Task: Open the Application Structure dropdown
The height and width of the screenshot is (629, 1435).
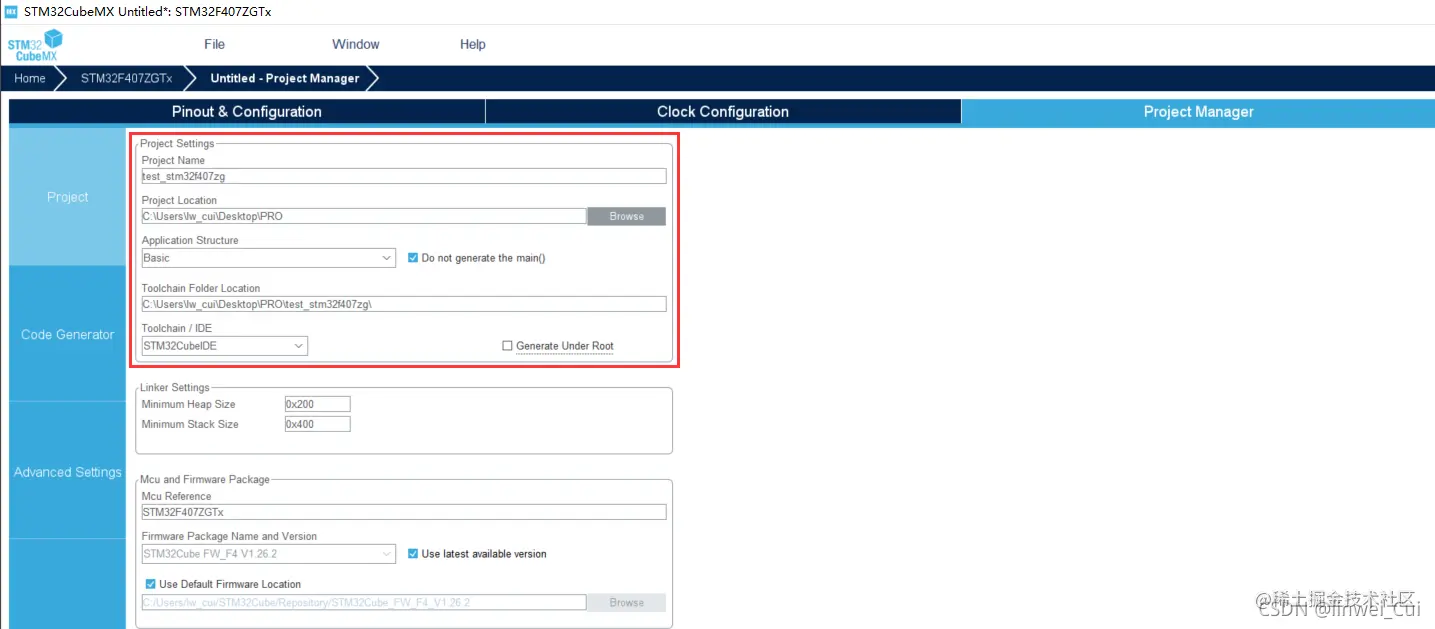Action: tap(268, 258)
